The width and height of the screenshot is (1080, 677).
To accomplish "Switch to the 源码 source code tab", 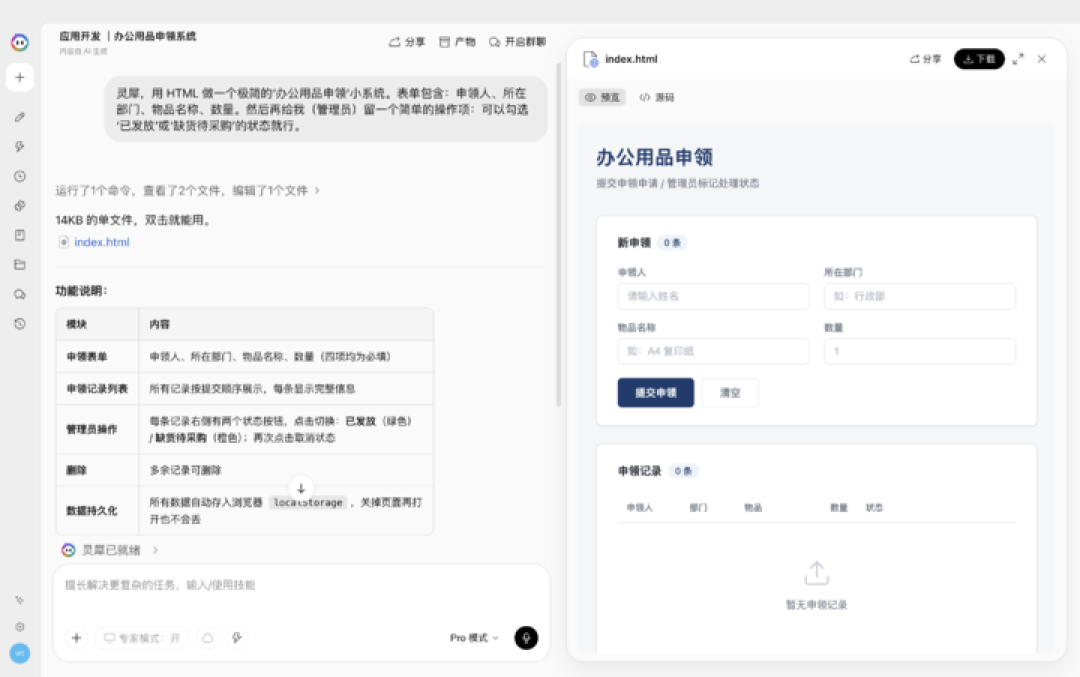I will 656,98.
